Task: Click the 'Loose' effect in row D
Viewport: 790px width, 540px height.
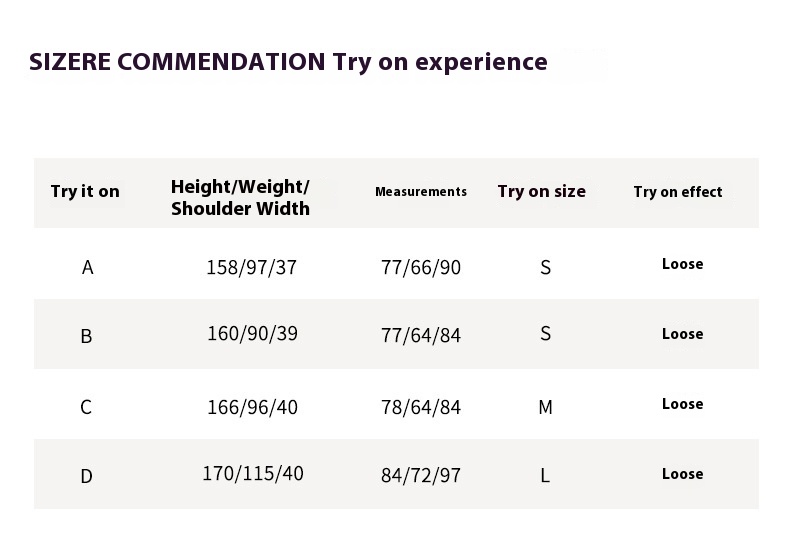Action: point(682,474)
